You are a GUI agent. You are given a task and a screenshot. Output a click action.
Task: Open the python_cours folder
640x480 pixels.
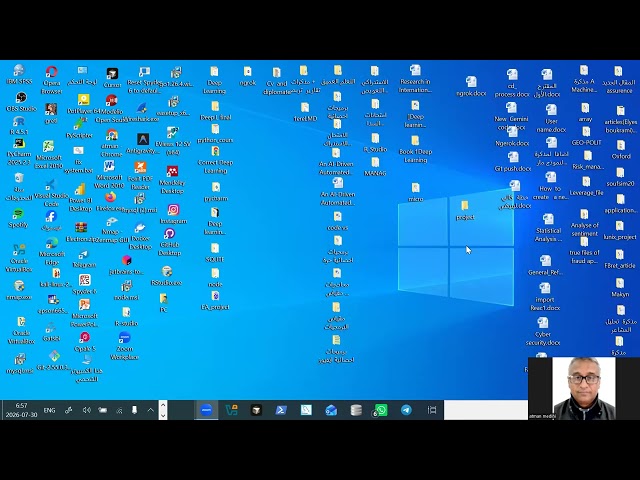(x=215, y=134)
